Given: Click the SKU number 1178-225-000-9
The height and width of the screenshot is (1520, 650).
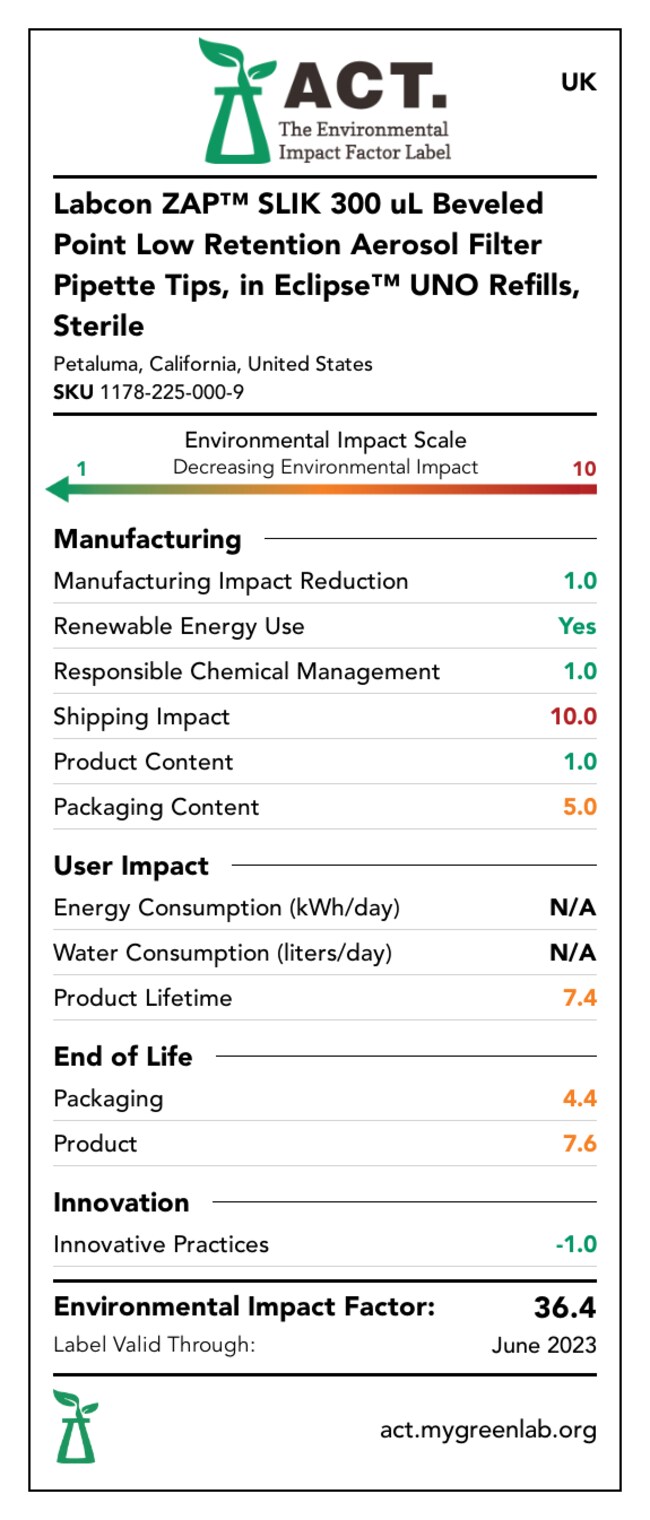Looking at the screenshot, I should (x=171, y=392).
